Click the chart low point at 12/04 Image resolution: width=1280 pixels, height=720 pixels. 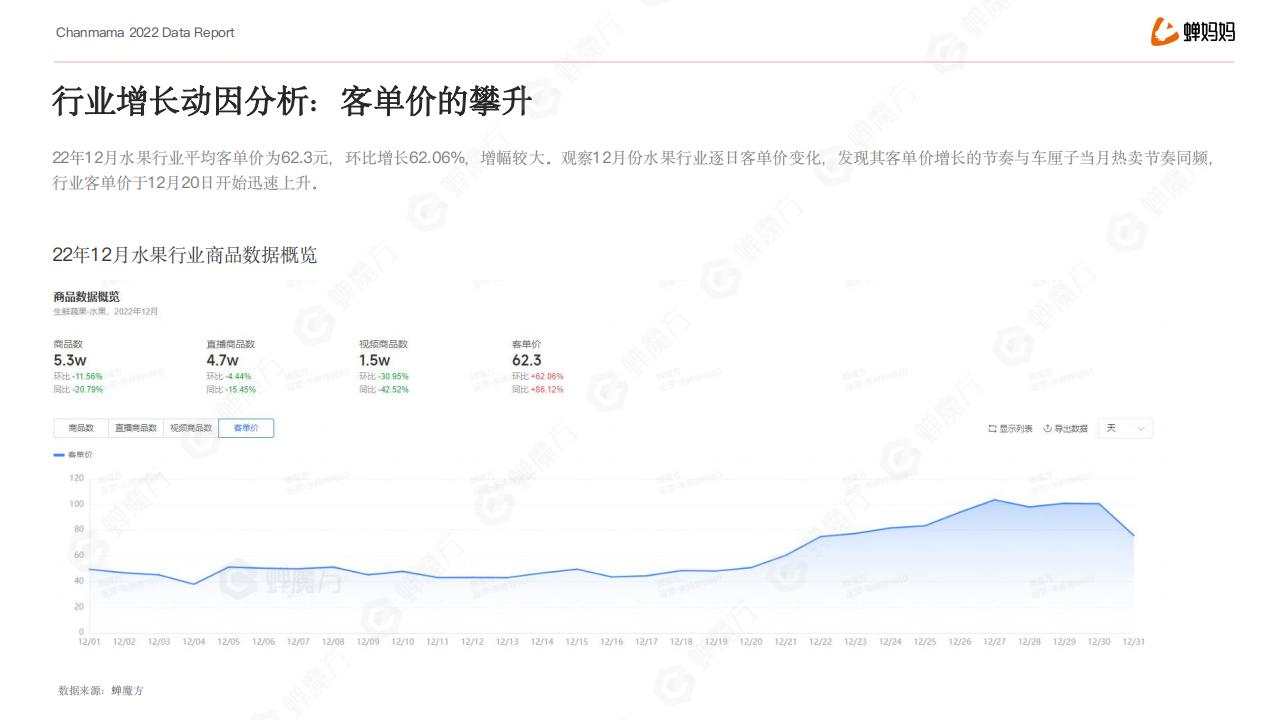194,584
